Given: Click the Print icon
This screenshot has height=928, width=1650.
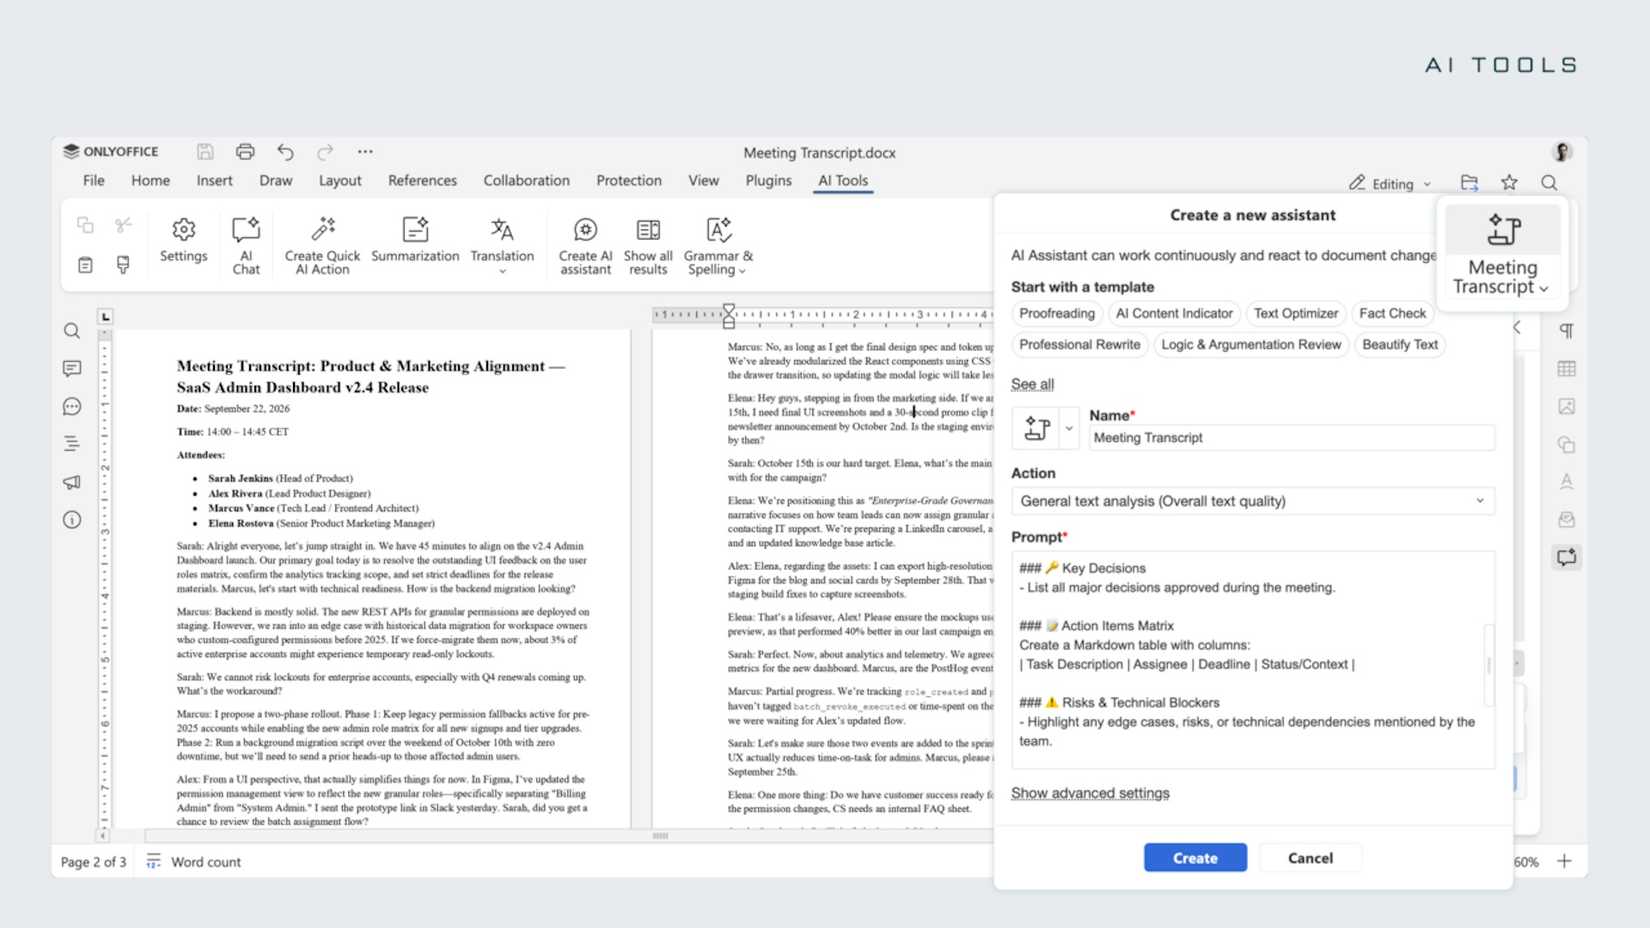Looking at the screenshot, I should (245, 152).
